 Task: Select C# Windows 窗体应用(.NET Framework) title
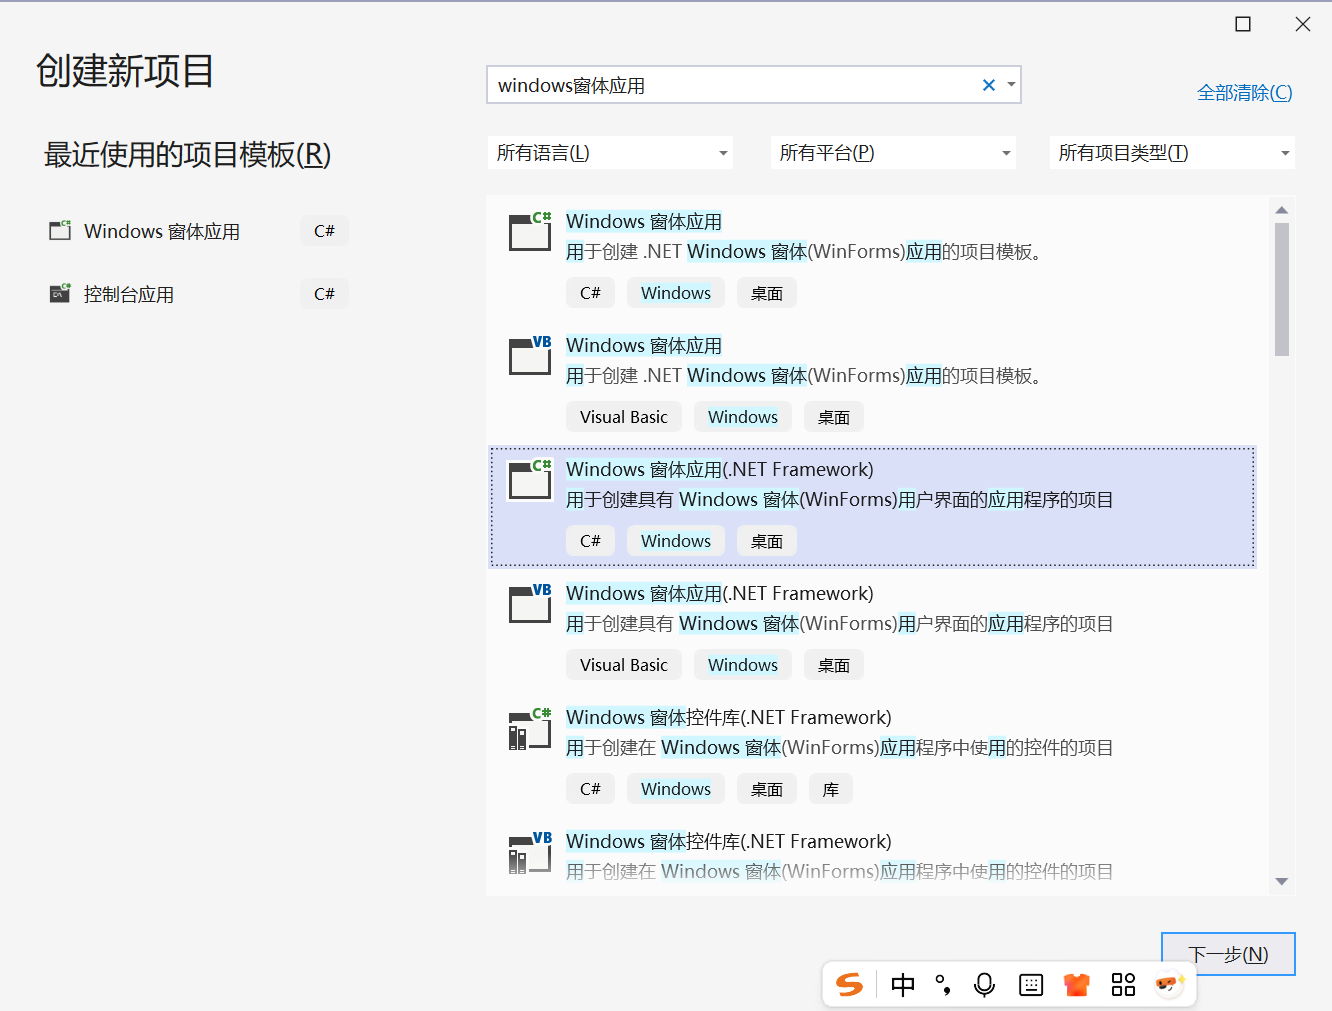pos(720,469)
